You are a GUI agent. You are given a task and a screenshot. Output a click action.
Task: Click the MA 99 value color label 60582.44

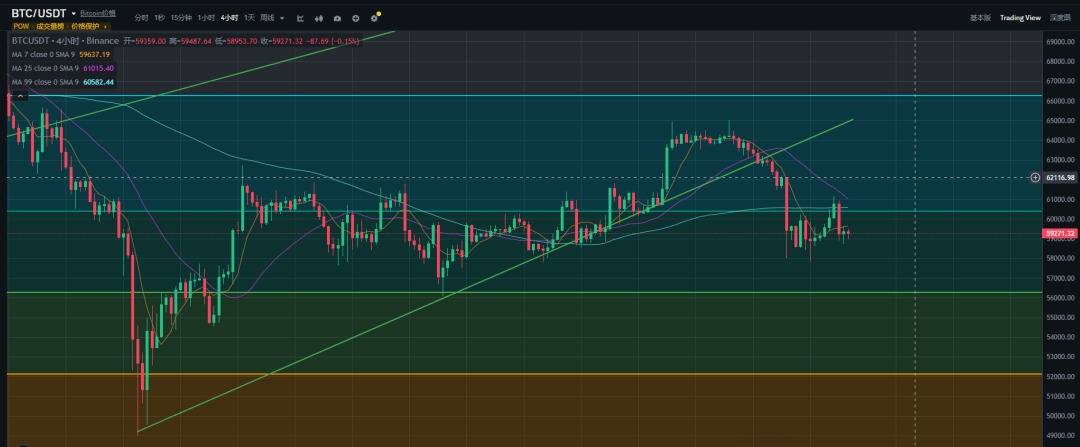[96, 82]
